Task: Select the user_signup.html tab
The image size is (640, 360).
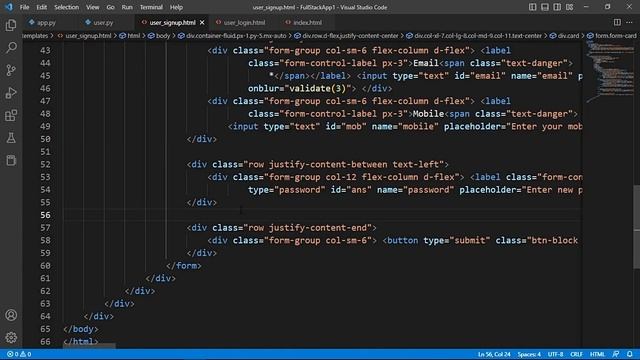Action: (x=172, y=22)
